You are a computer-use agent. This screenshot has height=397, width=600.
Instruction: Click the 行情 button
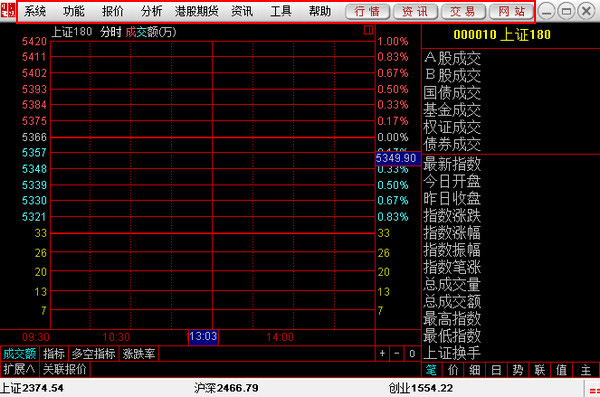point(367,11)
